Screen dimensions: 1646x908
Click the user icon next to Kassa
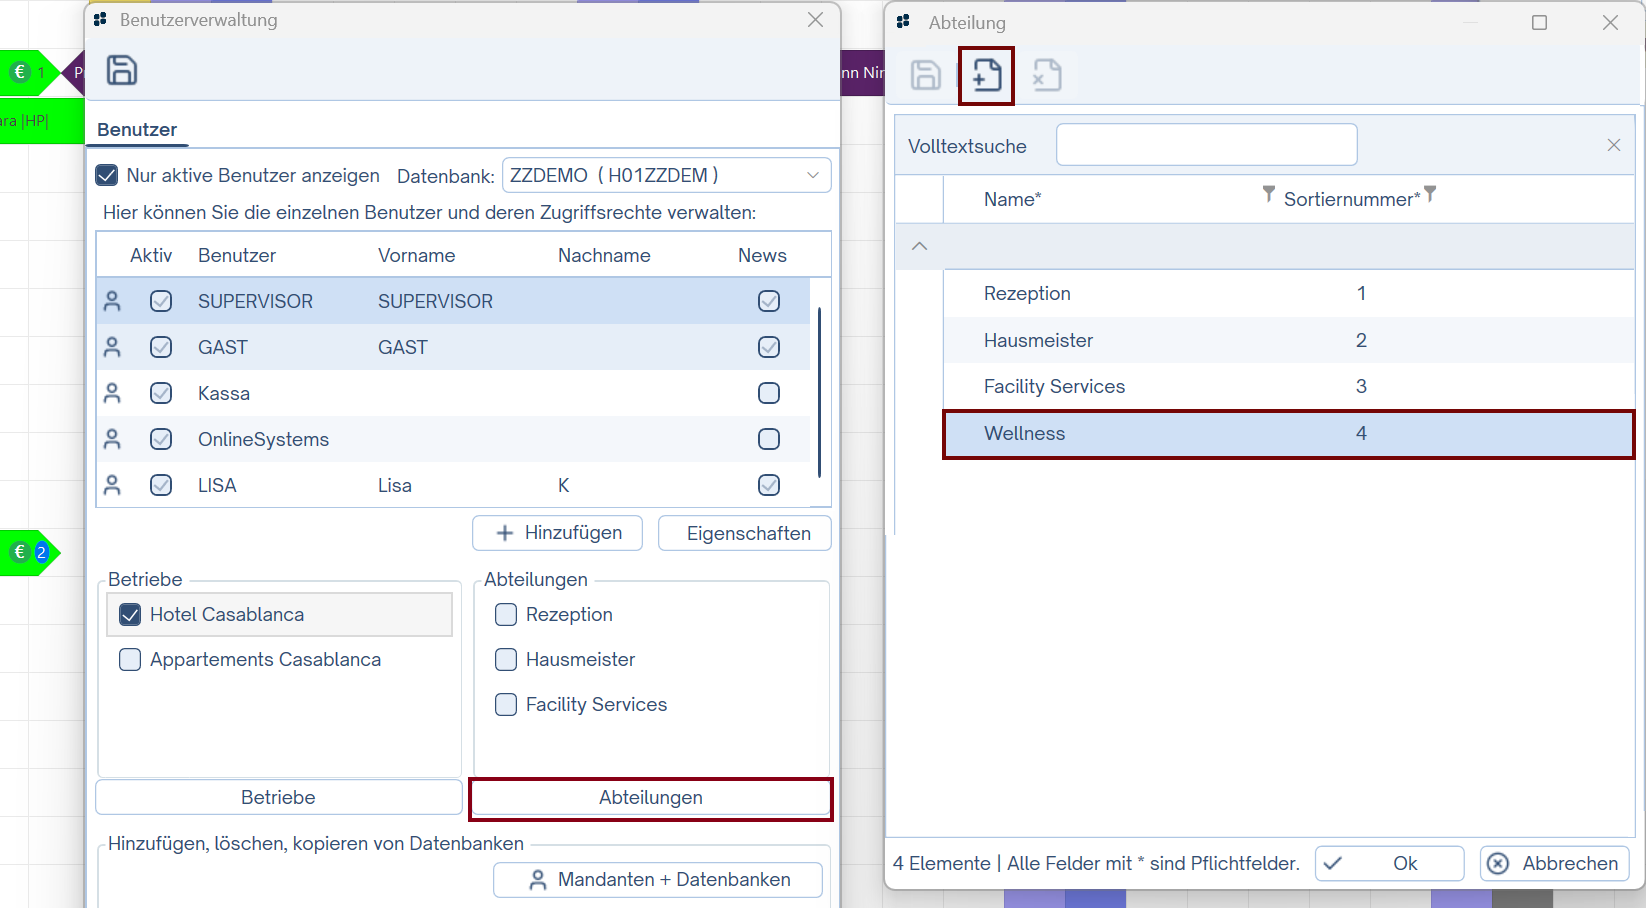[113, 393]
